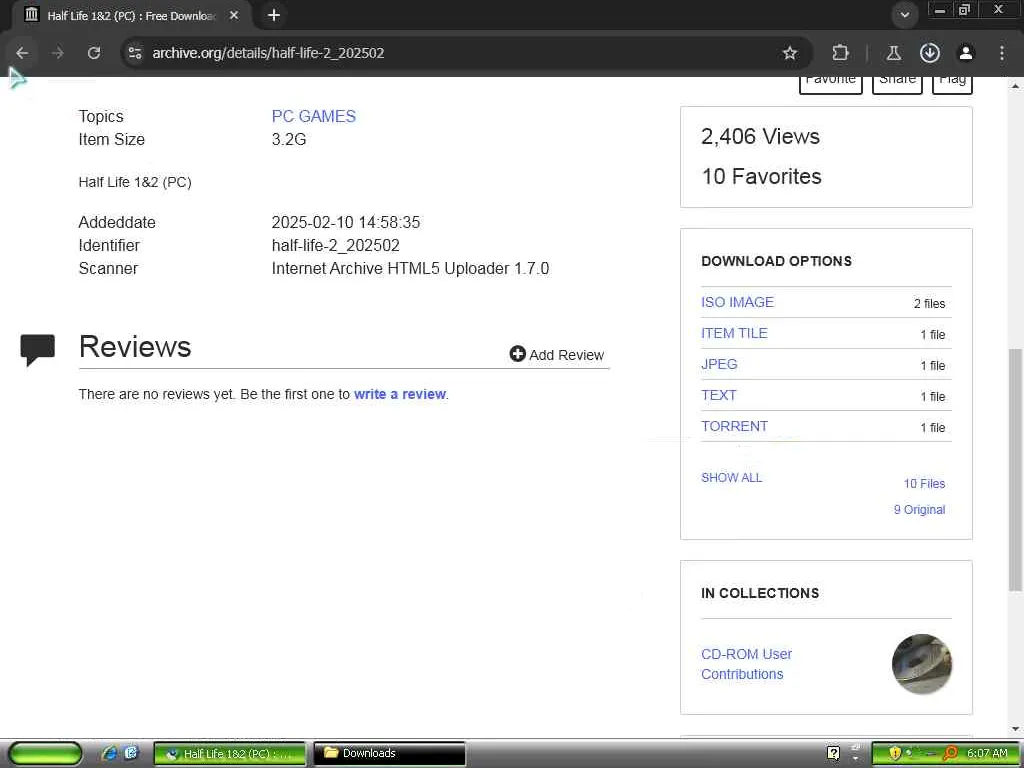
Task: Download the ISO IMAGE files
Action: coord(737,302)
